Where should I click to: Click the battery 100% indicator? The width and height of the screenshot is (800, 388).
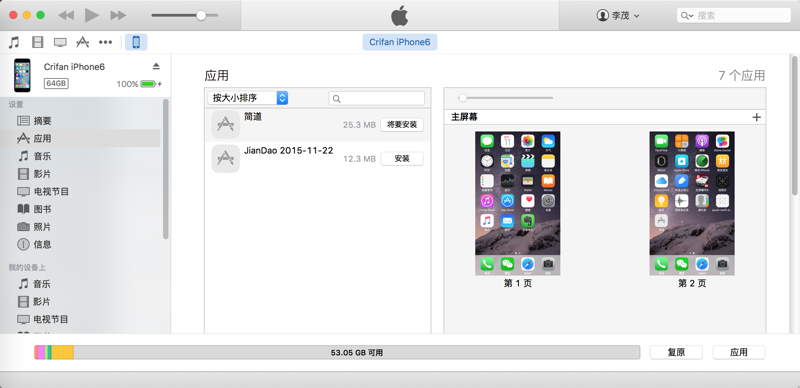click(139, 84)
